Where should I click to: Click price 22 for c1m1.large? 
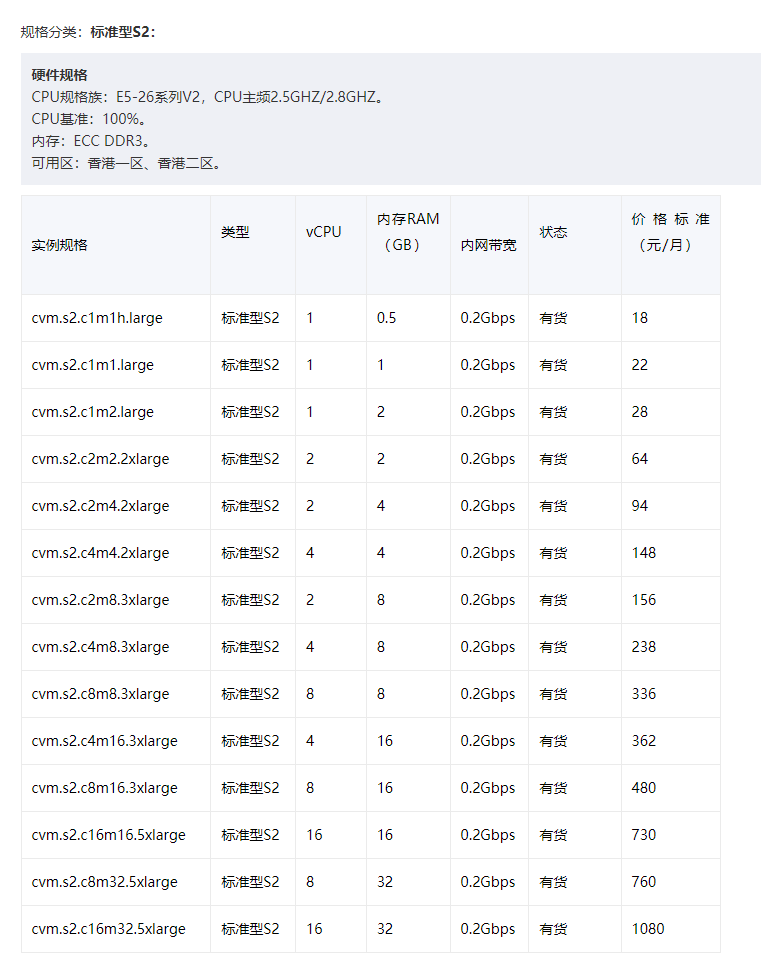click(639, 365)
